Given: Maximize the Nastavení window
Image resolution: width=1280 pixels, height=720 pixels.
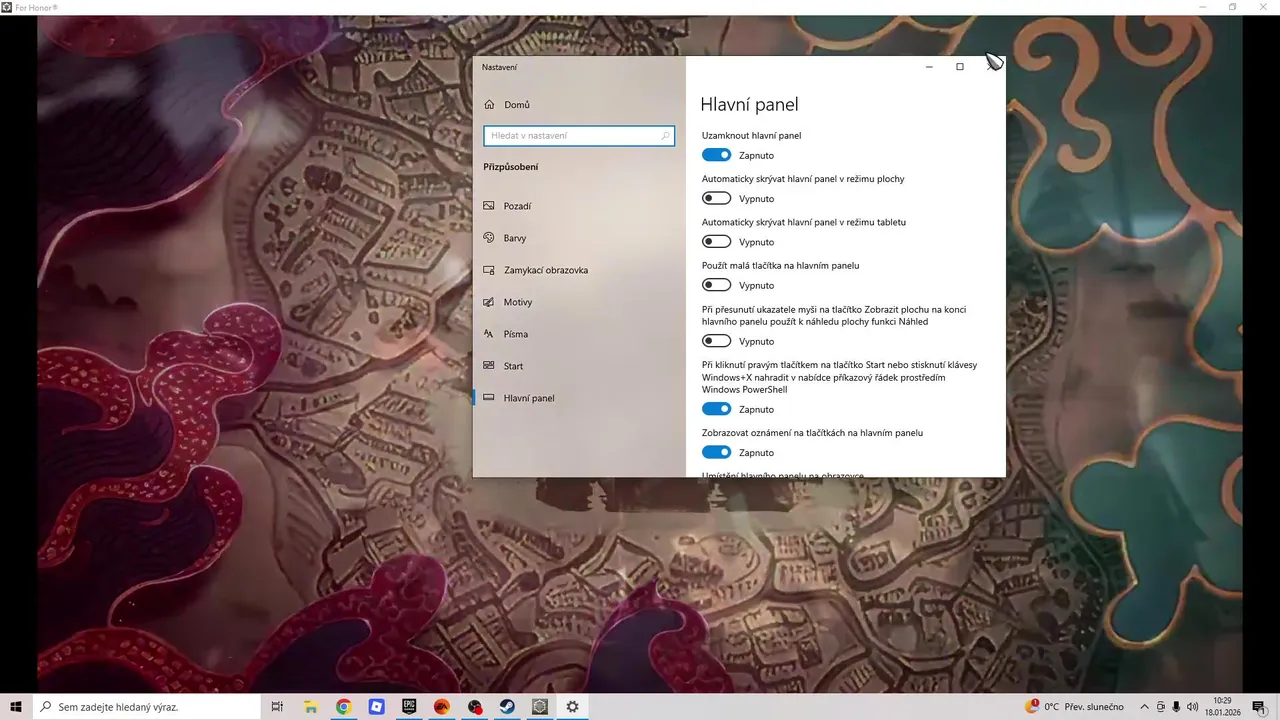Looking at the screenshot, I should pyautogui.click(x=960, y=67).
